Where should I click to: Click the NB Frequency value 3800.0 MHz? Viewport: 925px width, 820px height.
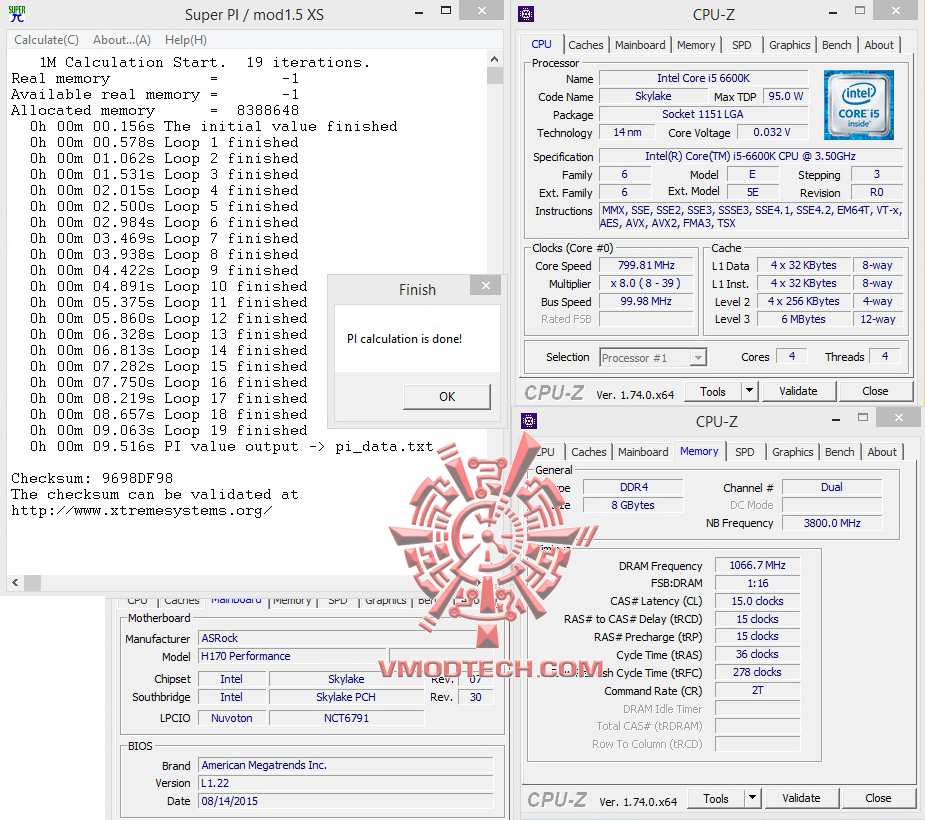(832, 523)
